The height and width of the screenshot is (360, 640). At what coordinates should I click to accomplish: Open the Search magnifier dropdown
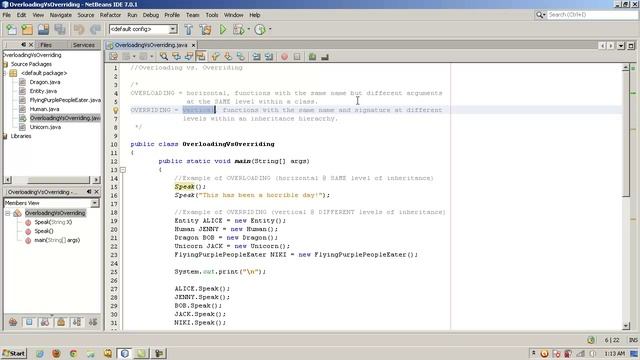point(540,15)
